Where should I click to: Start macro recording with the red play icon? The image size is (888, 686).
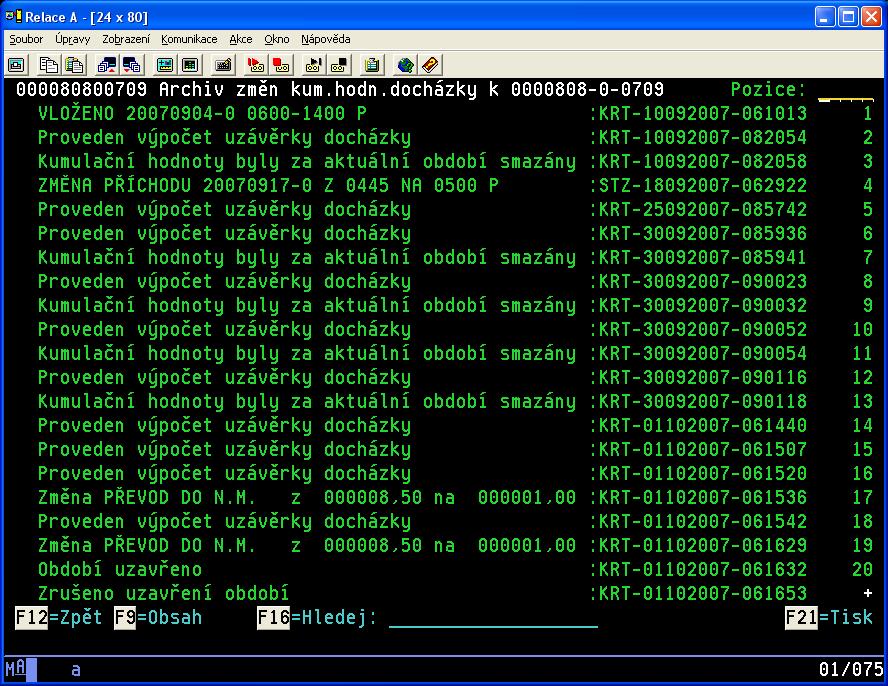tap(256, 65)
